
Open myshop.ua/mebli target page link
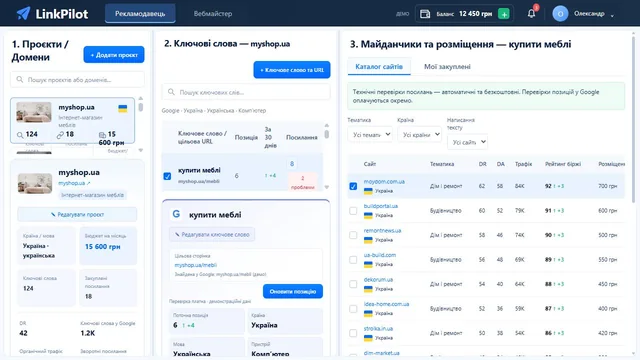[x=196, y=265]
